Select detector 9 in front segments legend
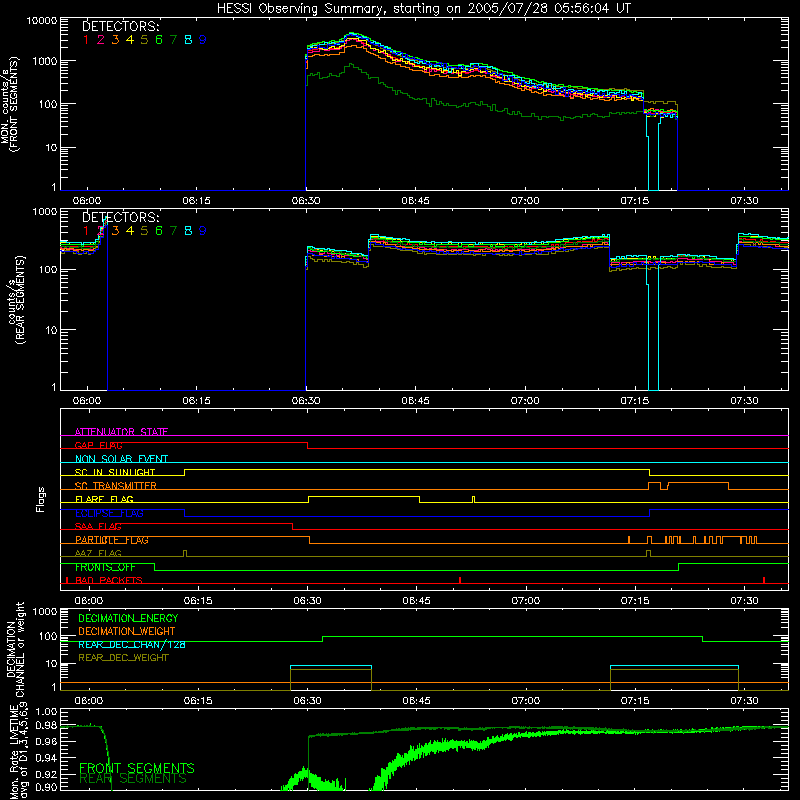This screenshot has width=800, height=800. pos(203,40)
